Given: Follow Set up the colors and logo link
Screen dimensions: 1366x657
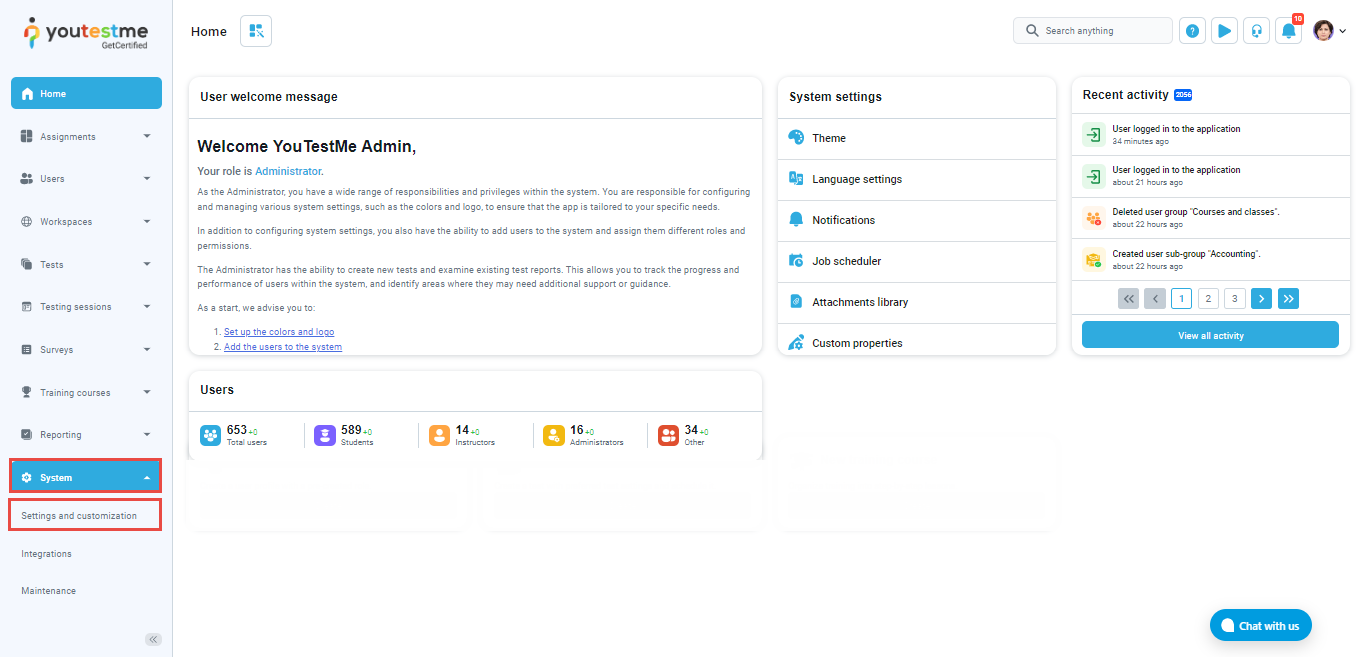Looking at the screenshot, I should pyautogui.click(x=279, y=332).
